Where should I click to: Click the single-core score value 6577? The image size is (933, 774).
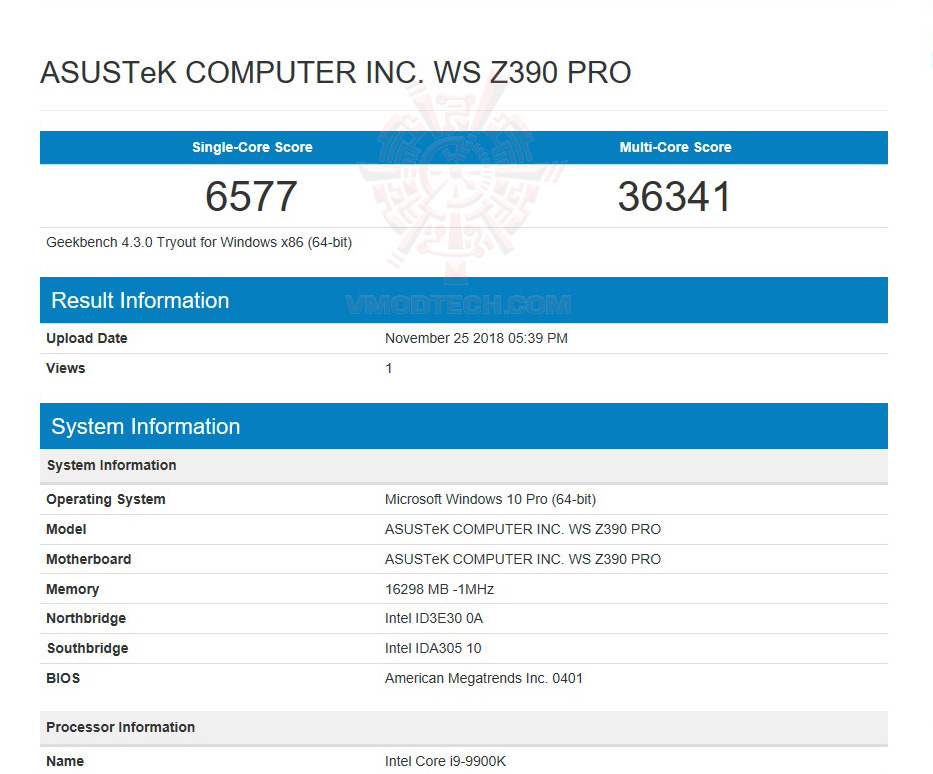tap(251, 196)
